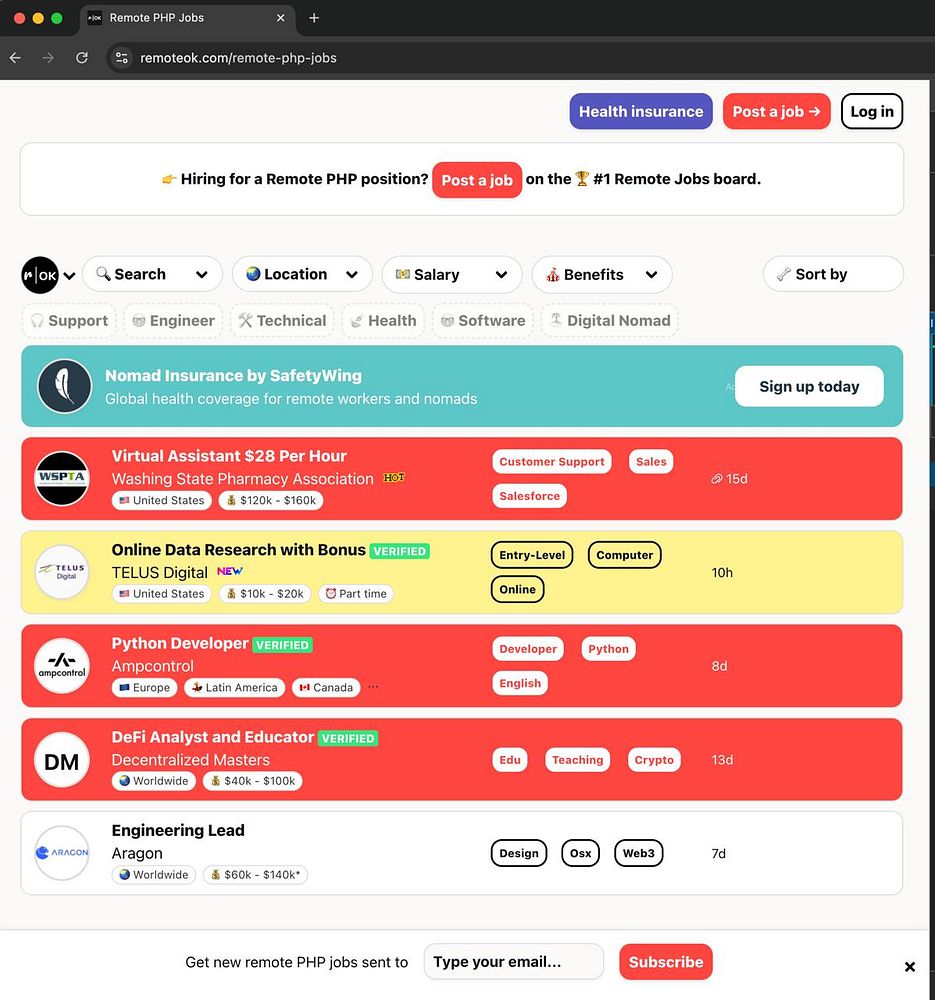Open the Aragon company logo
Screen dimensions: 935x1000
(x=62, y=853)
